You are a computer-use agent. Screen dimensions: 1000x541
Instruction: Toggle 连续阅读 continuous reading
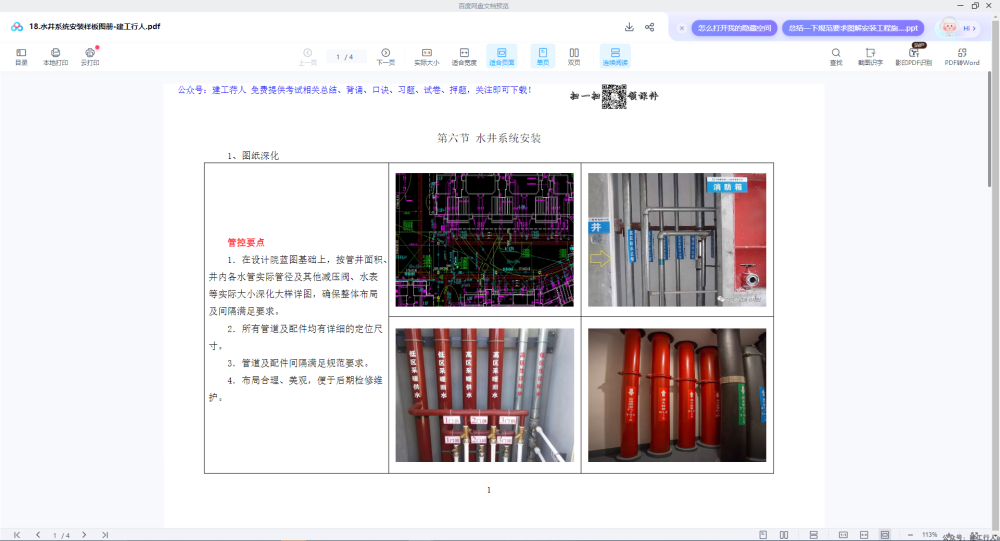click(615, 56)
